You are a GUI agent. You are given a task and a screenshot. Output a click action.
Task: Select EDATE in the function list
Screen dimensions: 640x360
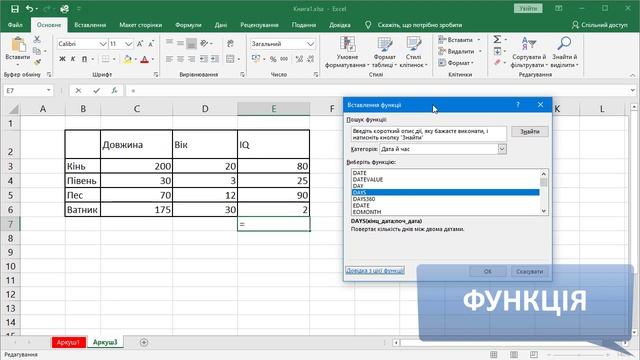[361, 205]
